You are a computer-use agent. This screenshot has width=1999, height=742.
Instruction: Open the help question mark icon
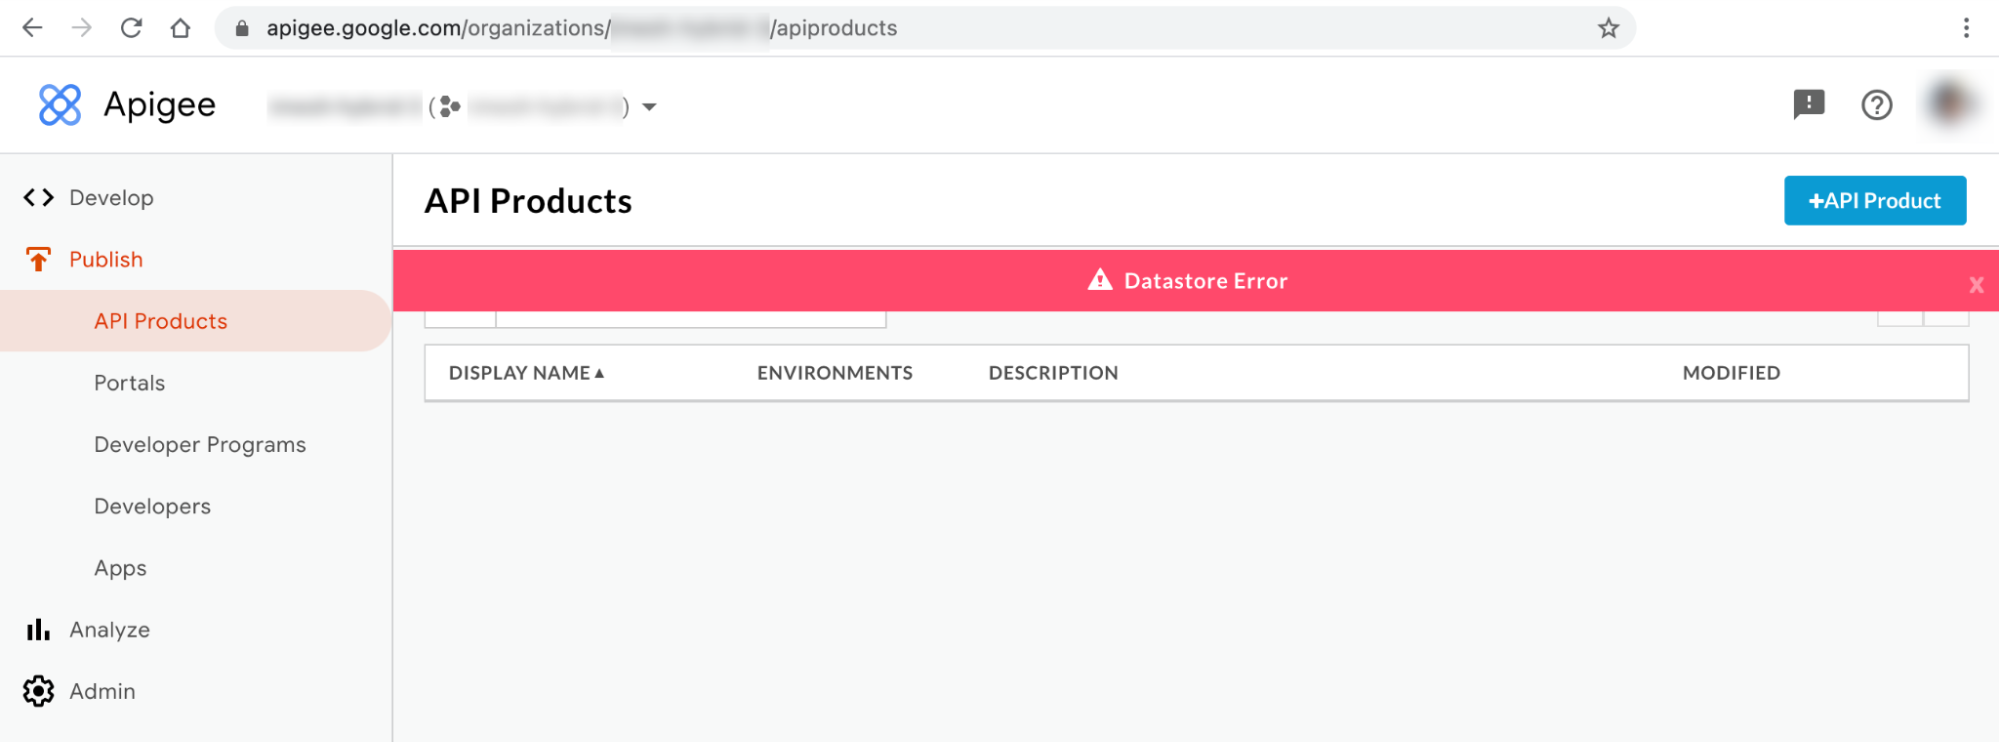tap(1876, 105)
